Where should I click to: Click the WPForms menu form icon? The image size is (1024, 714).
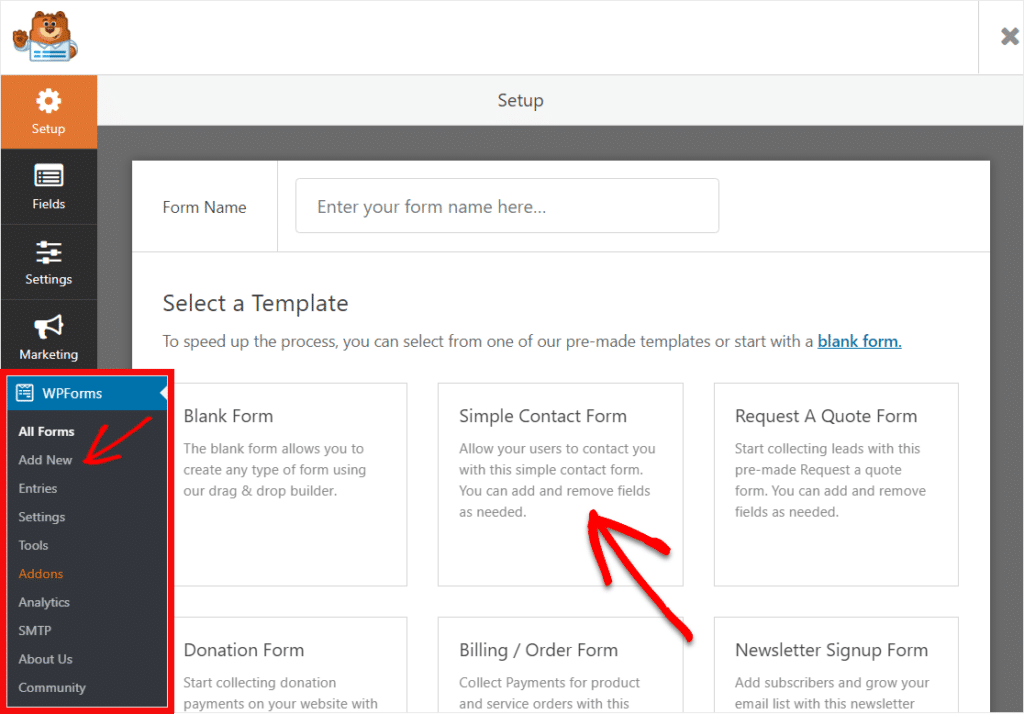pyautogui.click(x=25, y=393)
